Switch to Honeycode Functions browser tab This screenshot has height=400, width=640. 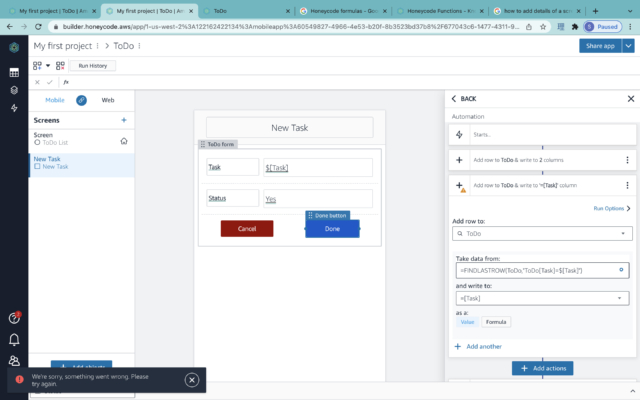click(440, 11)
